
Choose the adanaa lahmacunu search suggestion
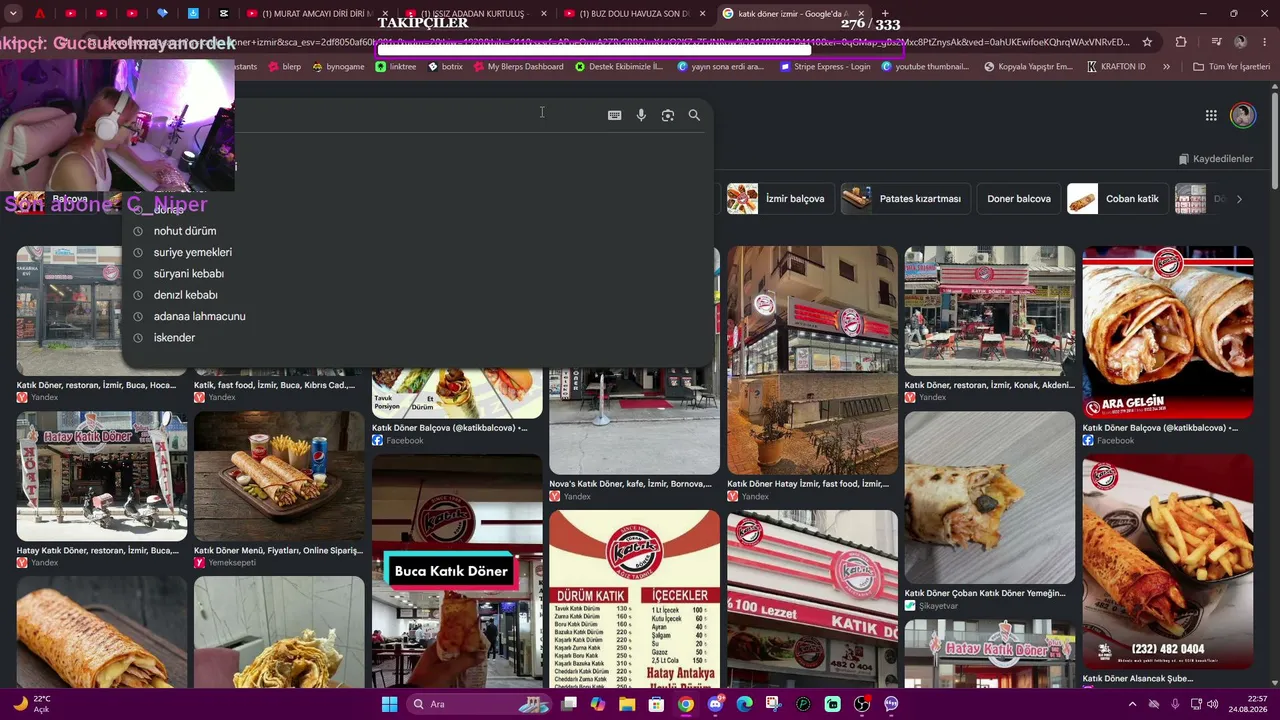(x=200, y=316)
